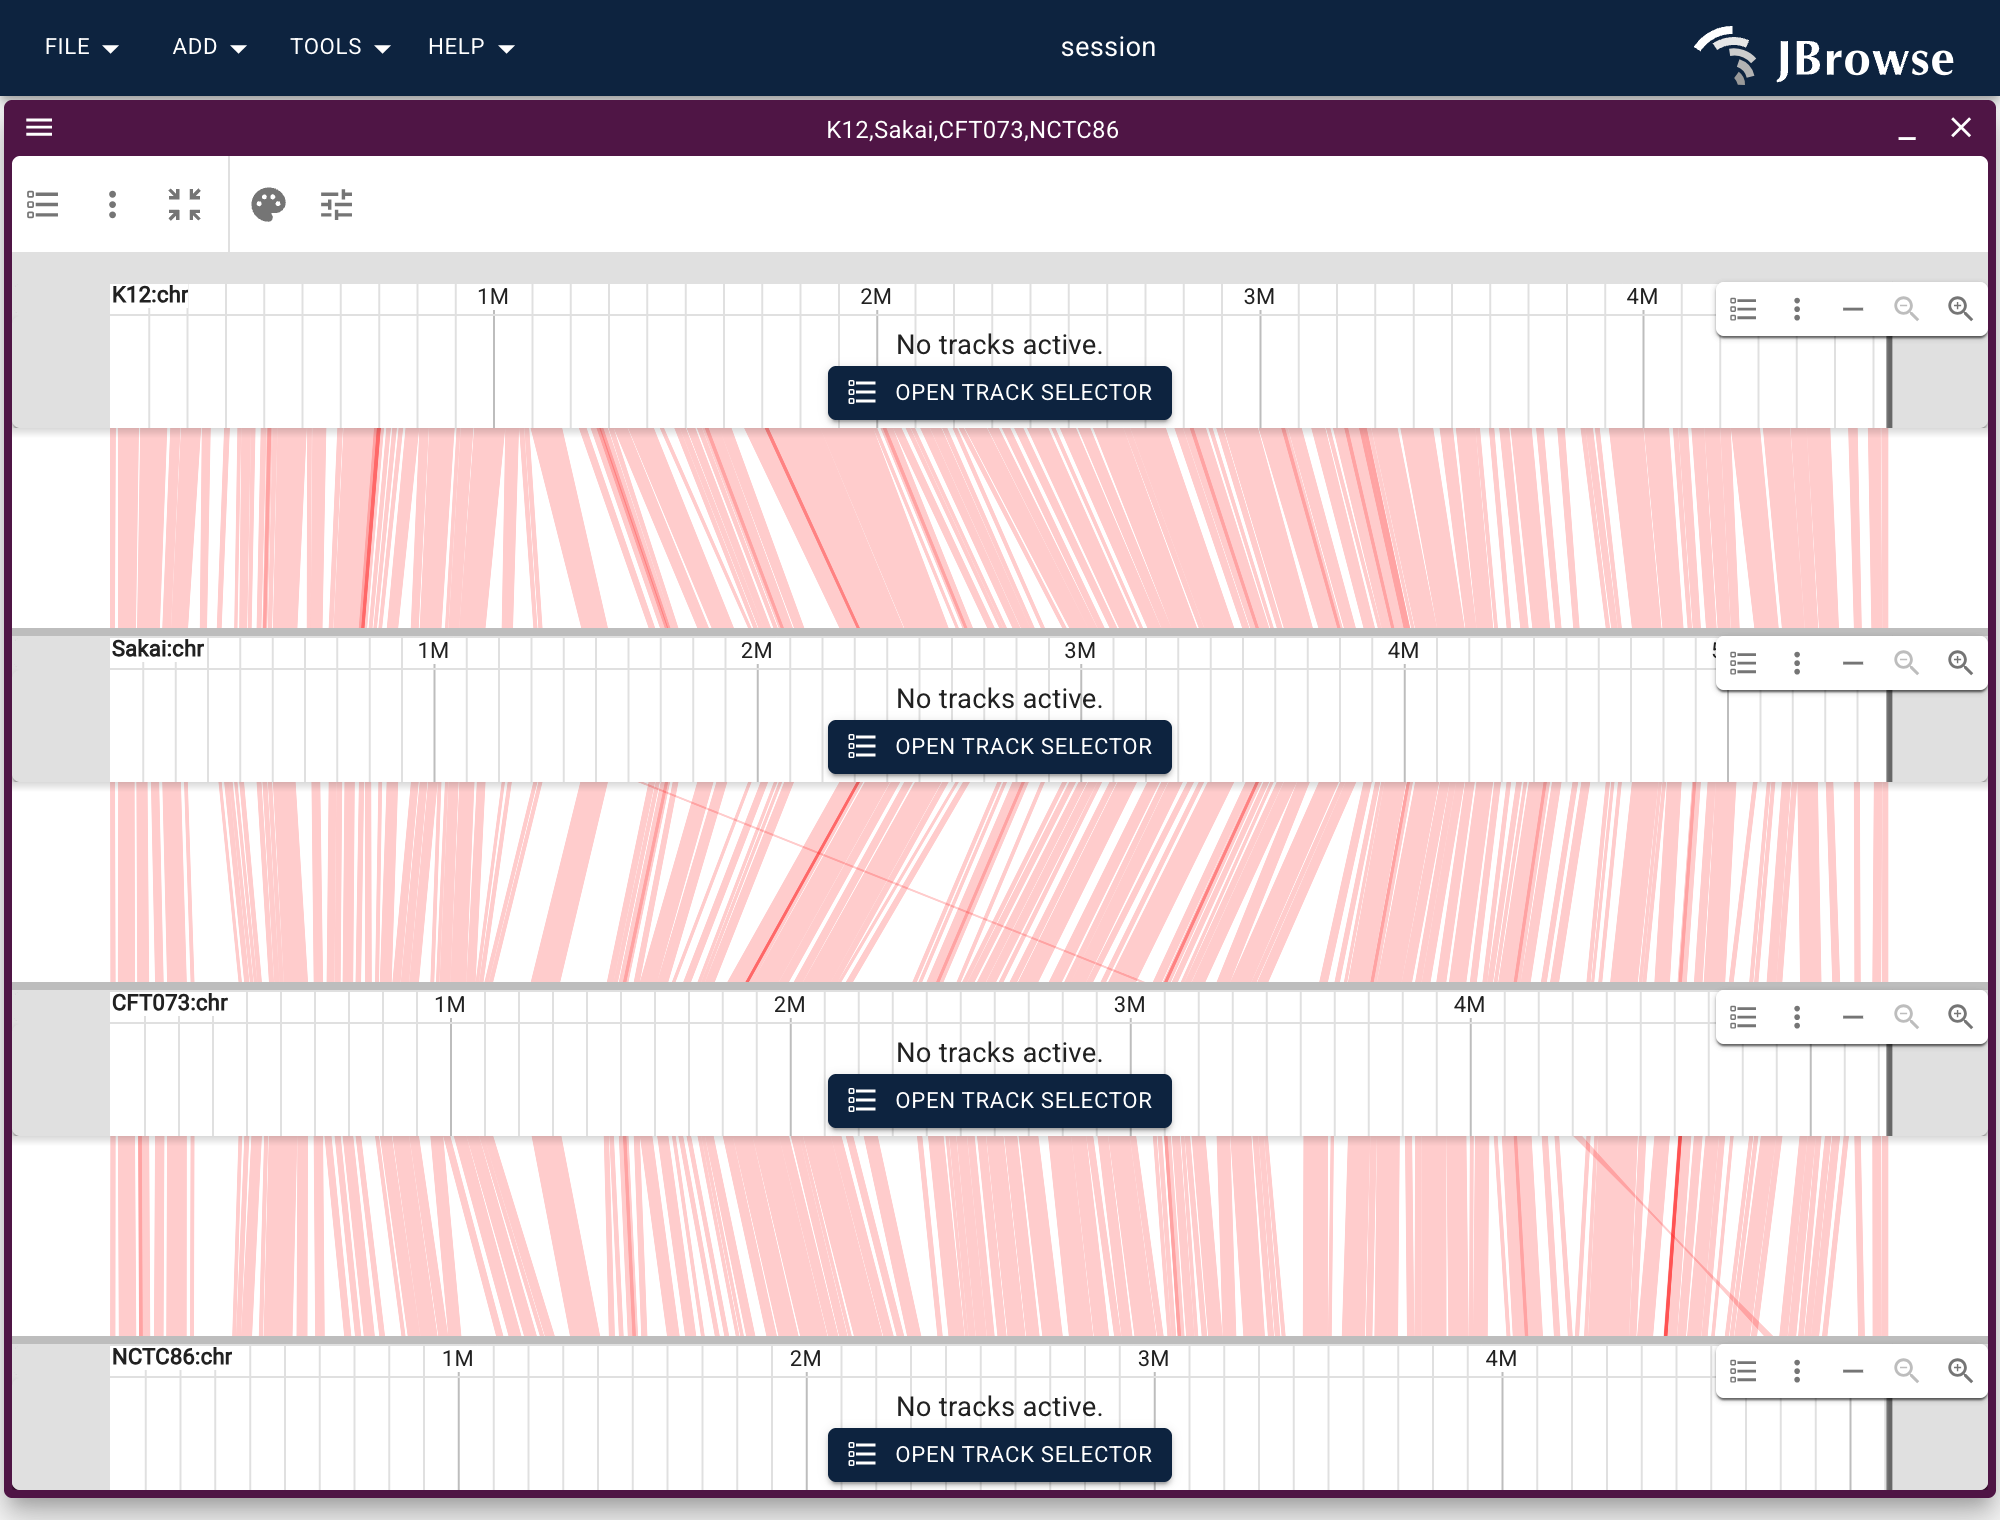The width and height of the screenshot is (2000, 1520).
Task: Zoom in the K12 row
Action: tap(1960, 309)
